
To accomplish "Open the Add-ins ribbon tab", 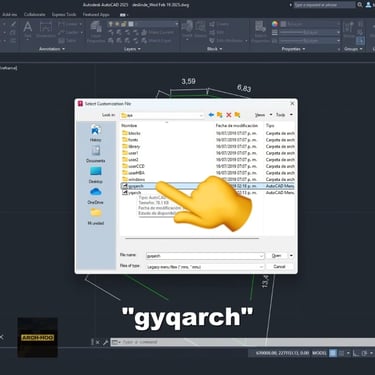I will (10, 15).
